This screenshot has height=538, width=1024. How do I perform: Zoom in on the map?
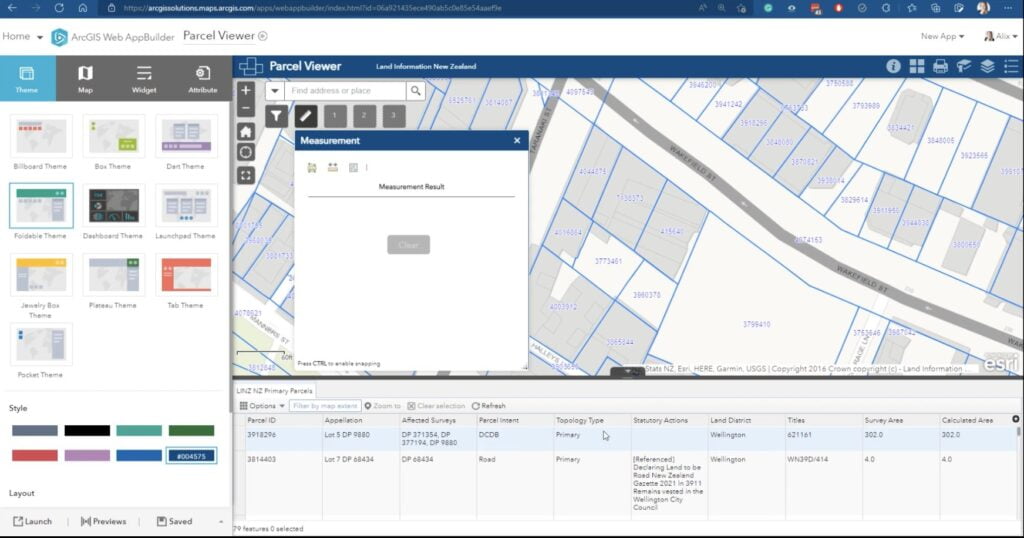(246, 91)
